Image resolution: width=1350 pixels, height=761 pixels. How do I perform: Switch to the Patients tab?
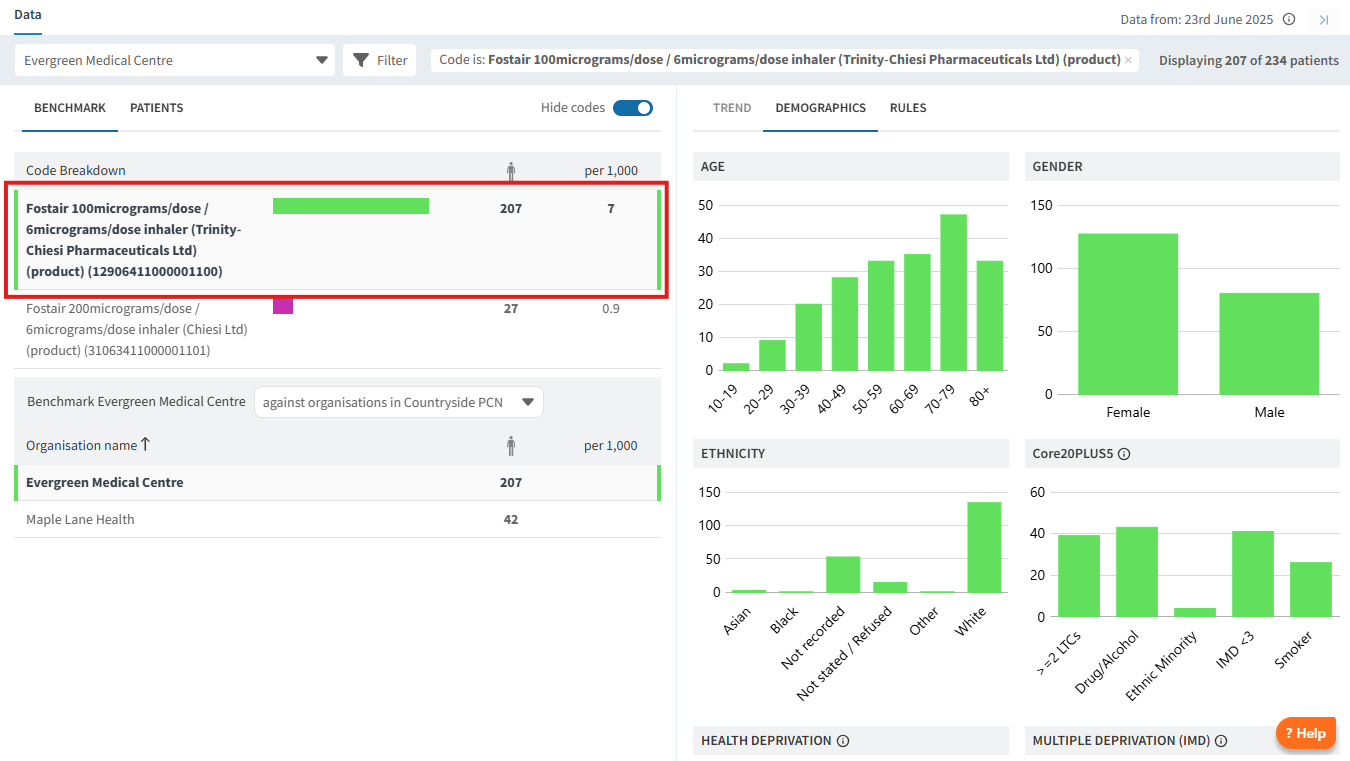coord(157,108)
